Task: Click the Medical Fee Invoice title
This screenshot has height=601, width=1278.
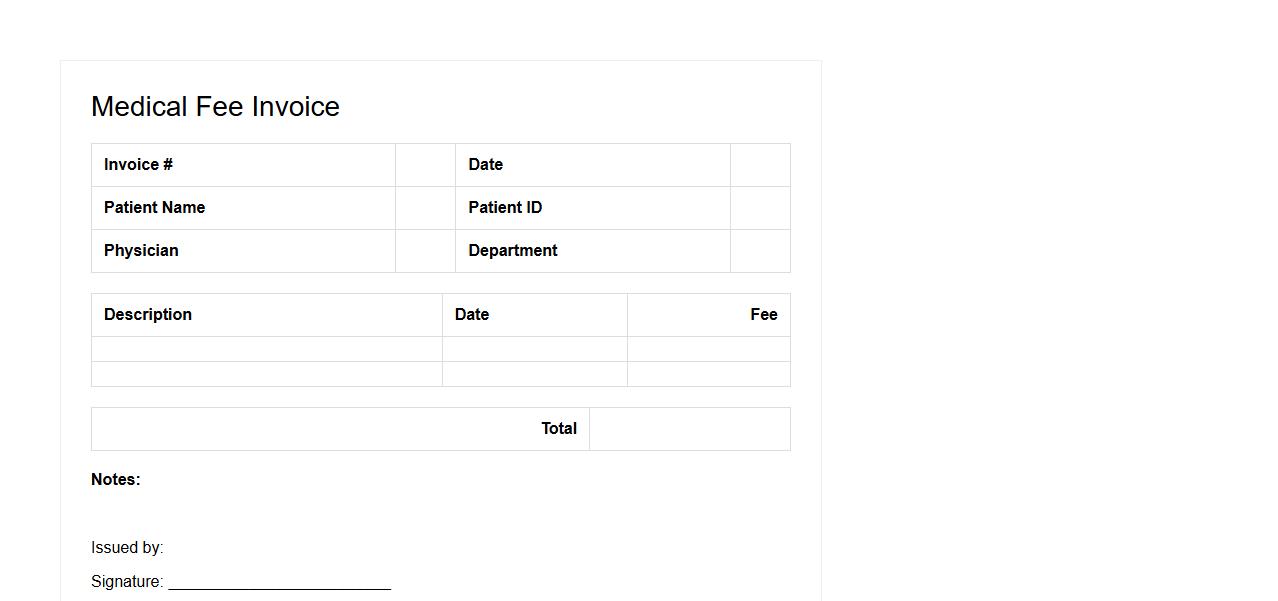Action: pyautogui.click(x=215, y=107)
